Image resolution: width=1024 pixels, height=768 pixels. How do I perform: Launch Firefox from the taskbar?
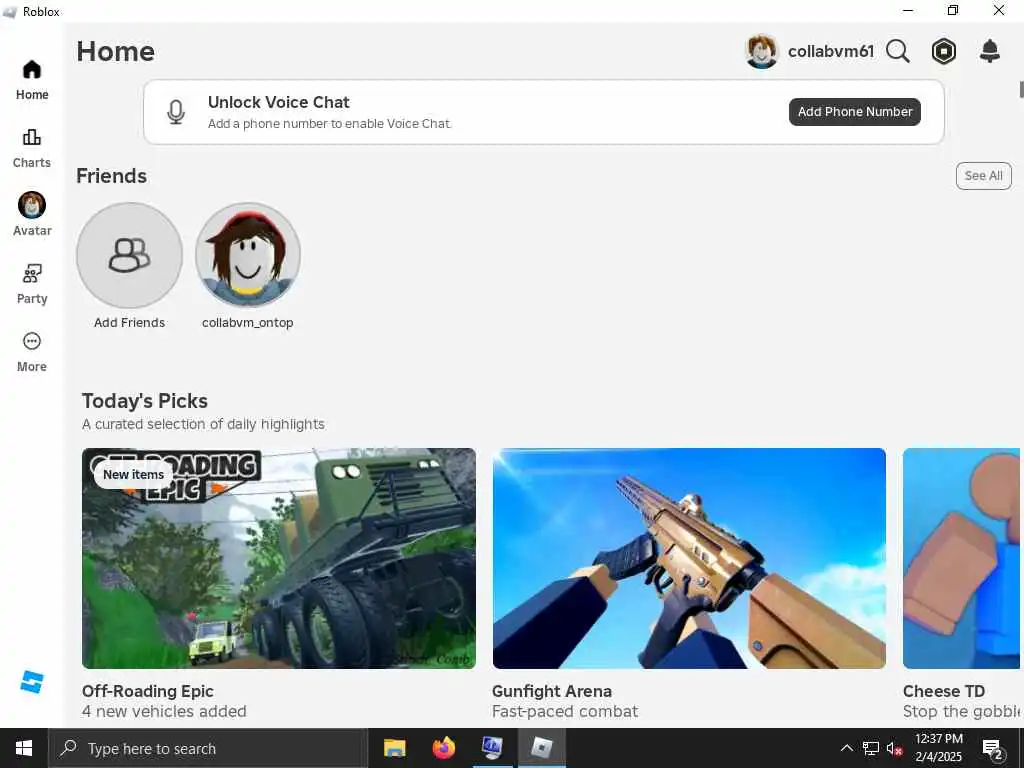(443, 748)
